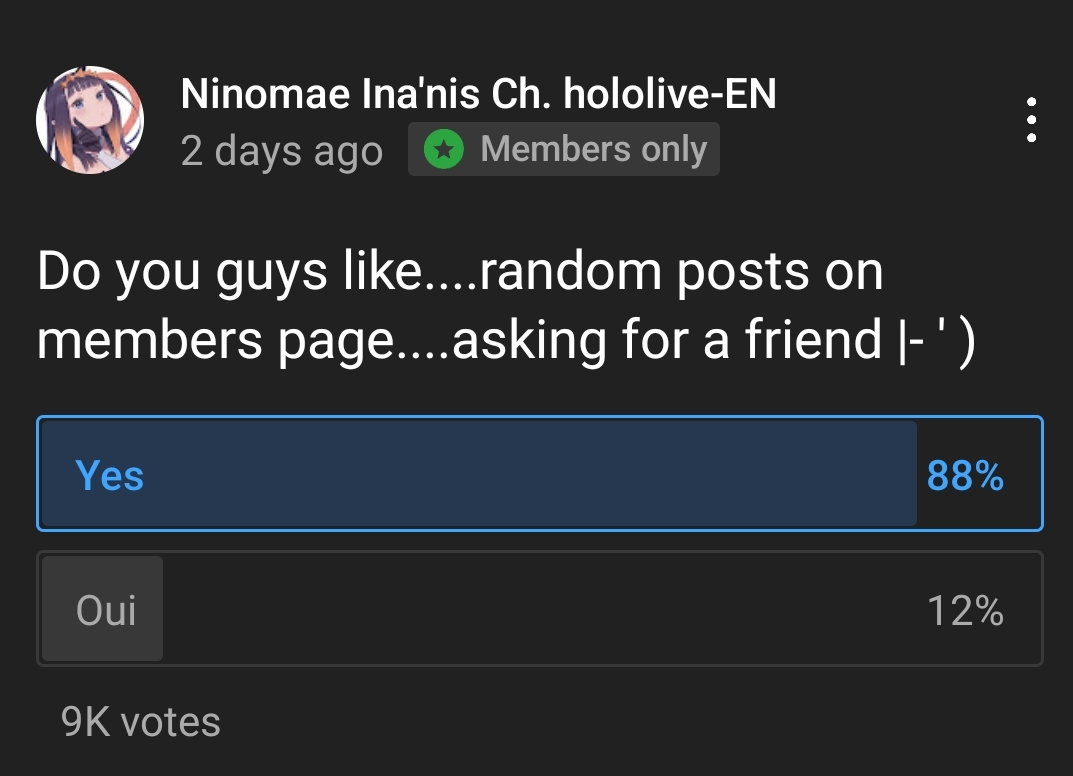Open the three-dot post options menu
The image size is (1073, 776).
1031,120
